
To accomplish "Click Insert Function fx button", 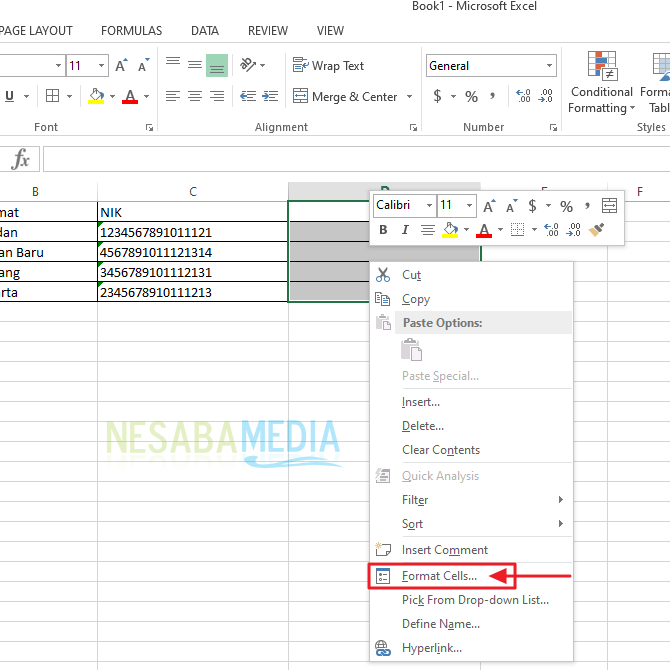I will coord(21,159).
